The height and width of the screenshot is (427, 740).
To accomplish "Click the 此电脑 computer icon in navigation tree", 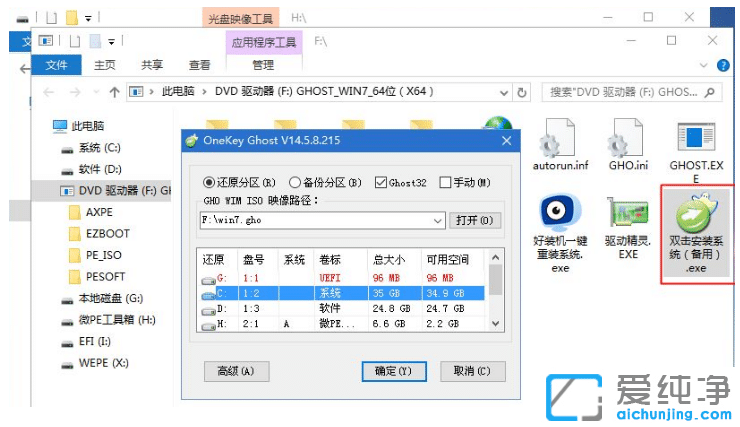I will (60, 126).
